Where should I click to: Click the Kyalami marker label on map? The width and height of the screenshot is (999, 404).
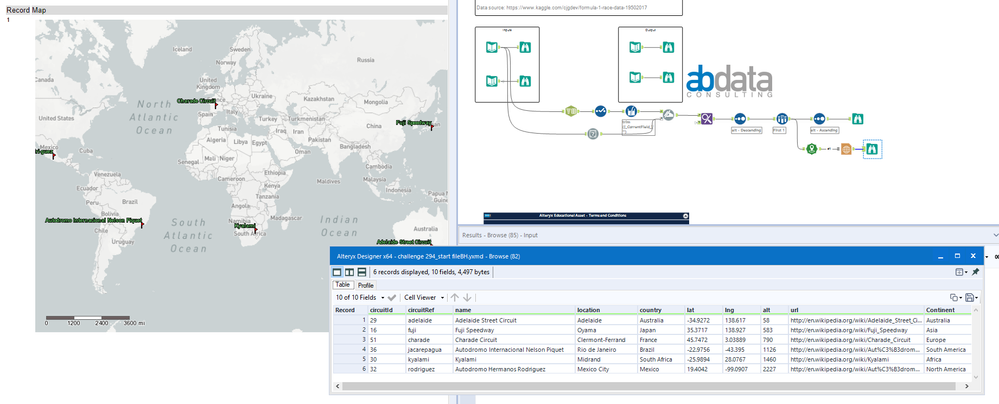point(244,226)
